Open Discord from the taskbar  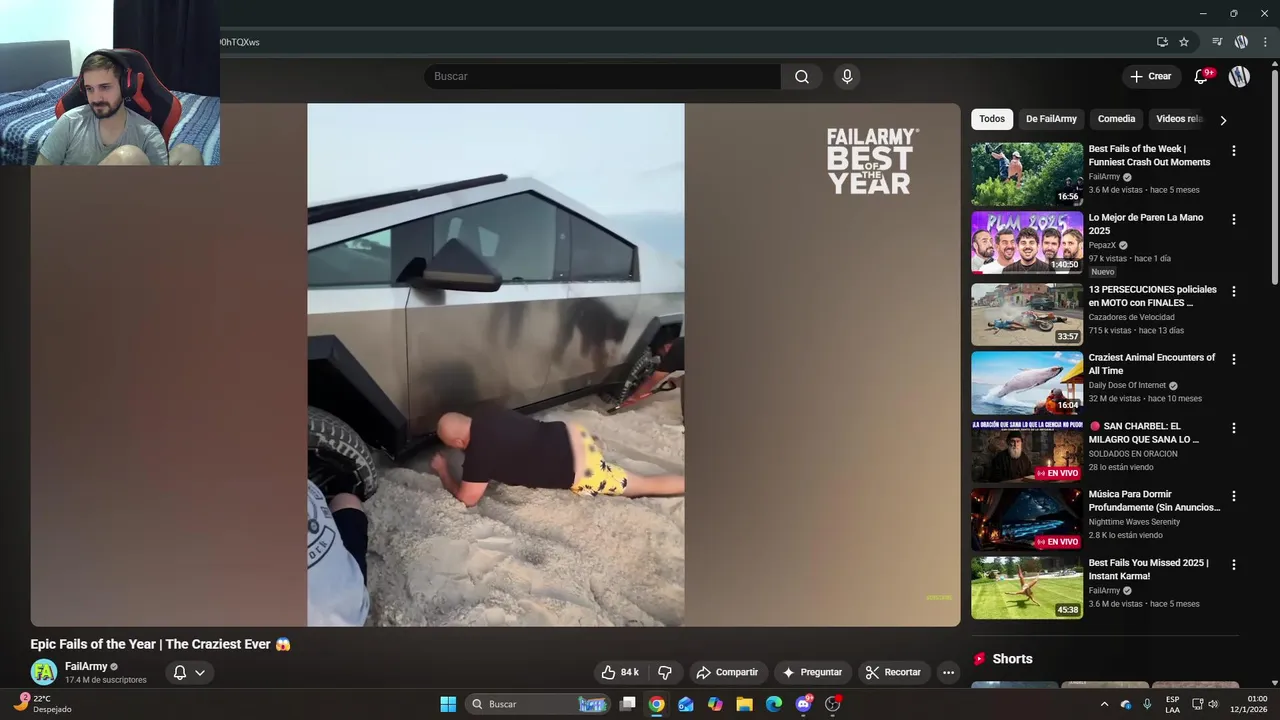click(x=803, y=704)
